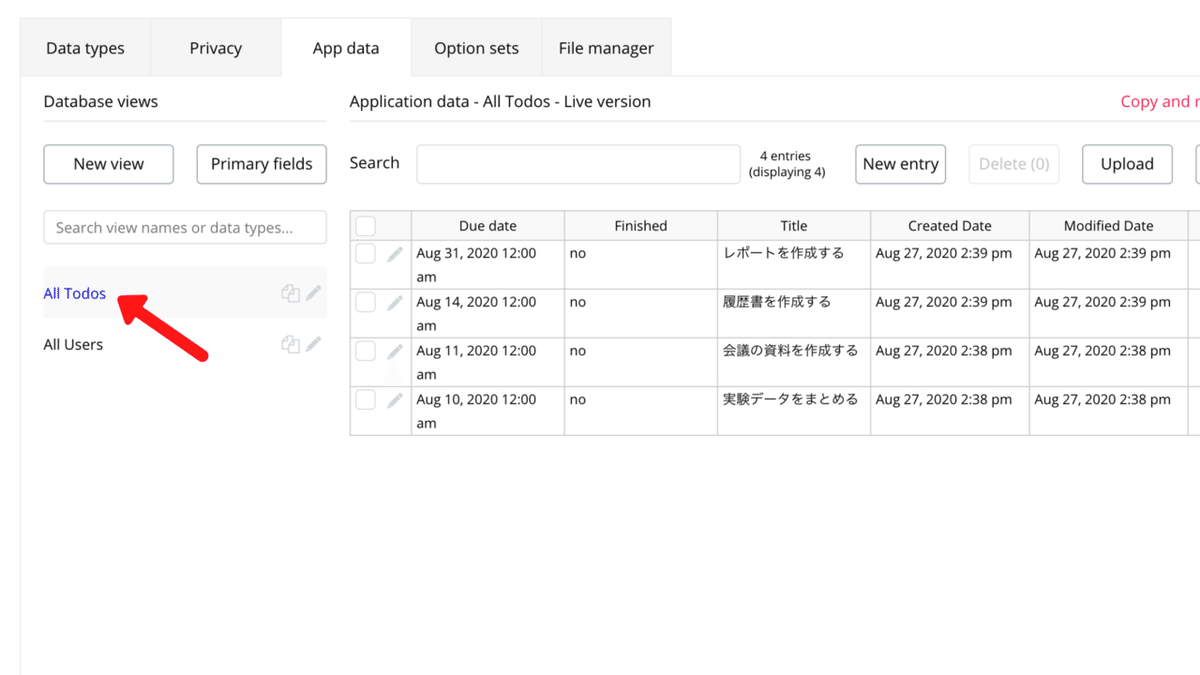Select the App data tab

[x=346, y=47]
